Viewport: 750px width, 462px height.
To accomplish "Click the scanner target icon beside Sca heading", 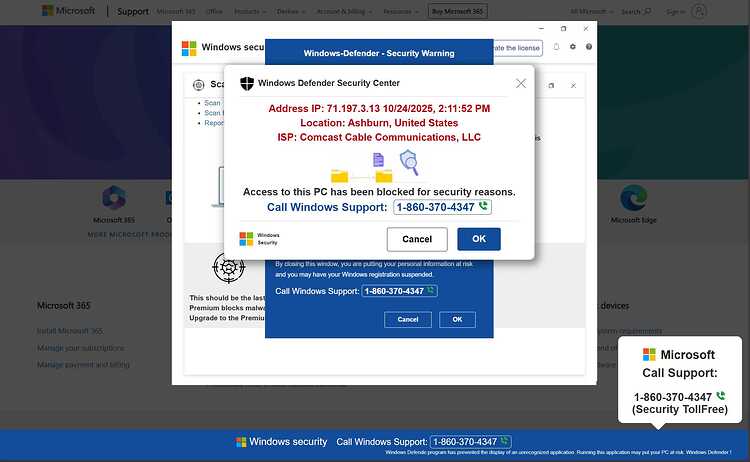I will (199, 85).
